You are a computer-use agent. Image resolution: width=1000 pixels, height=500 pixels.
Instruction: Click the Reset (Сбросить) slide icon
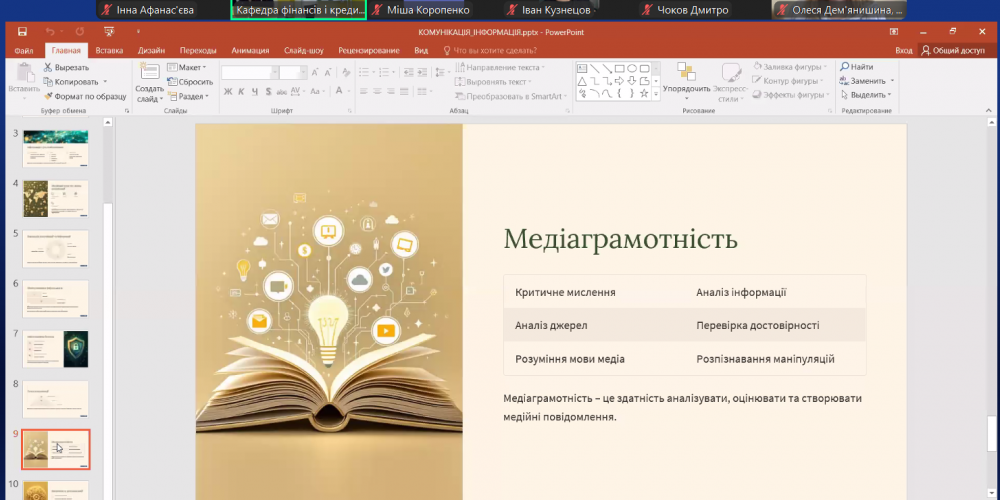pyautogui.click(x=172, y=82)
